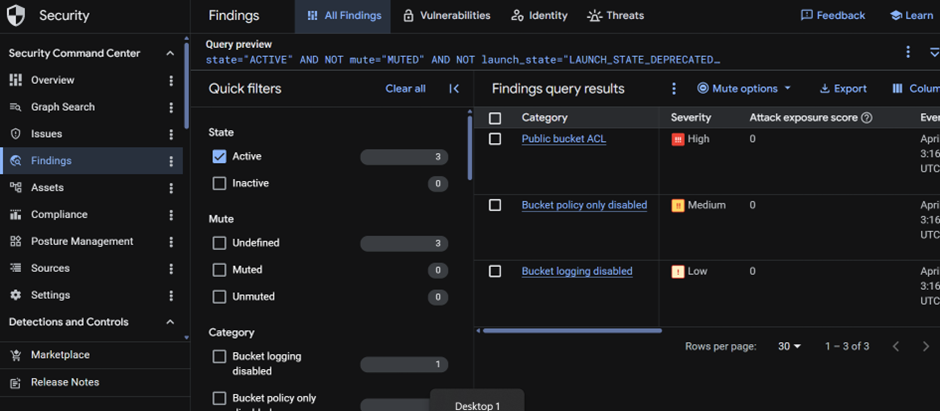Screen dimensions: 940x411
Task: Click the Compliance icon in sidebar
Action: click(16, 214)
